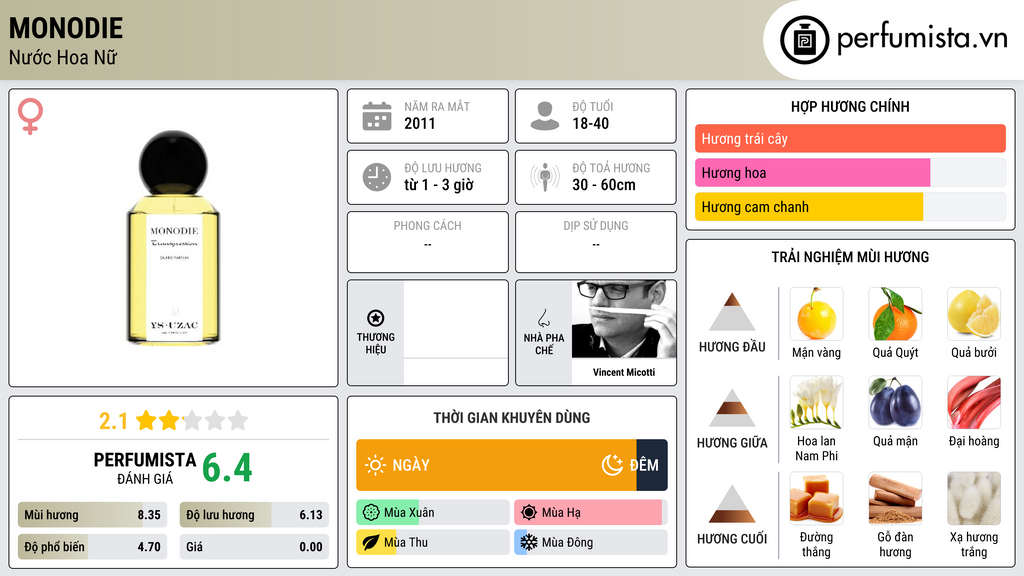
Task: Click the calendar icon beside Năm ra mắt
Action: coord(377,116)
